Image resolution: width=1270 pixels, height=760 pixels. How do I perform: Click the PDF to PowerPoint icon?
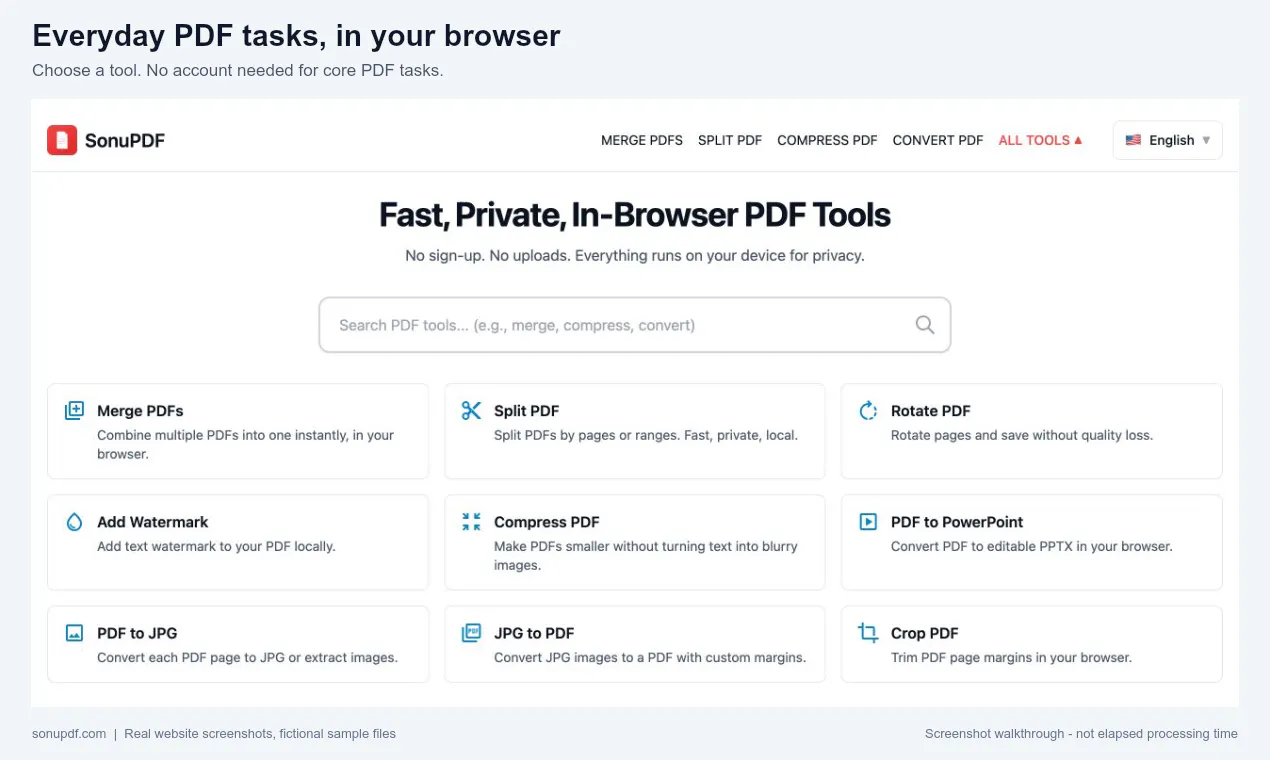[868, 522]
